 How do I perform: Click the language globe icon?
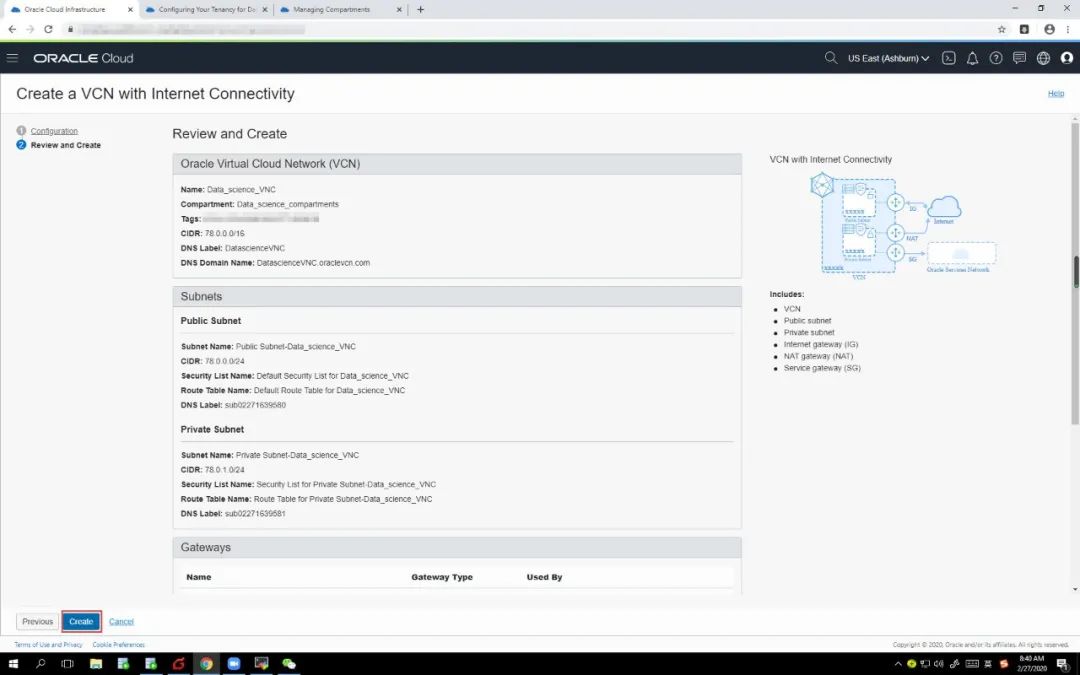tap(1043, 58)
